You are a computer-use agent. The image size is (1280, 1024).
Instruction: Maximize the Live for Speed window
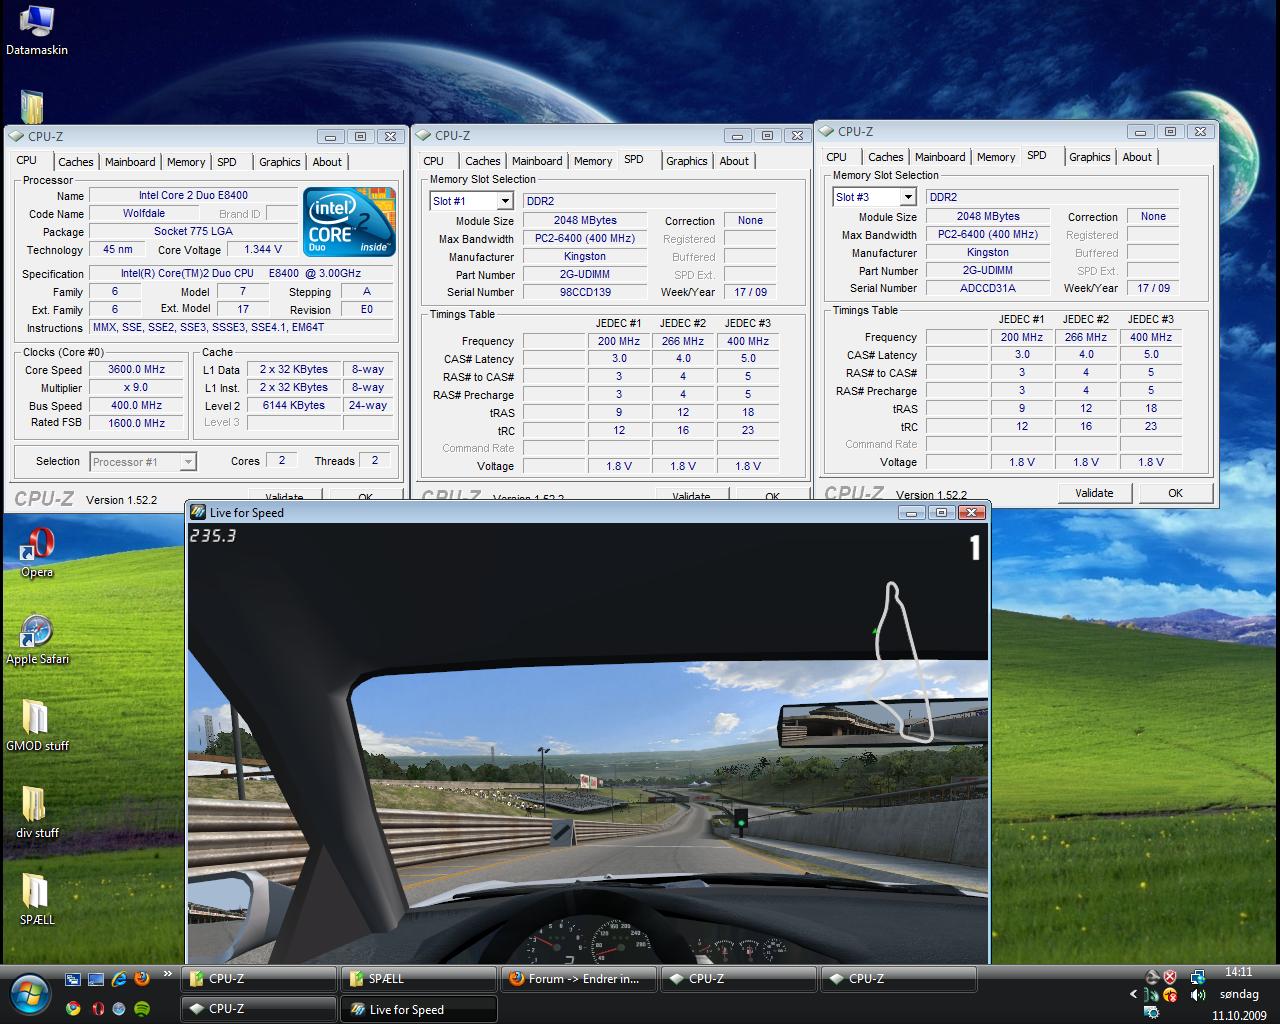(941, 512)
